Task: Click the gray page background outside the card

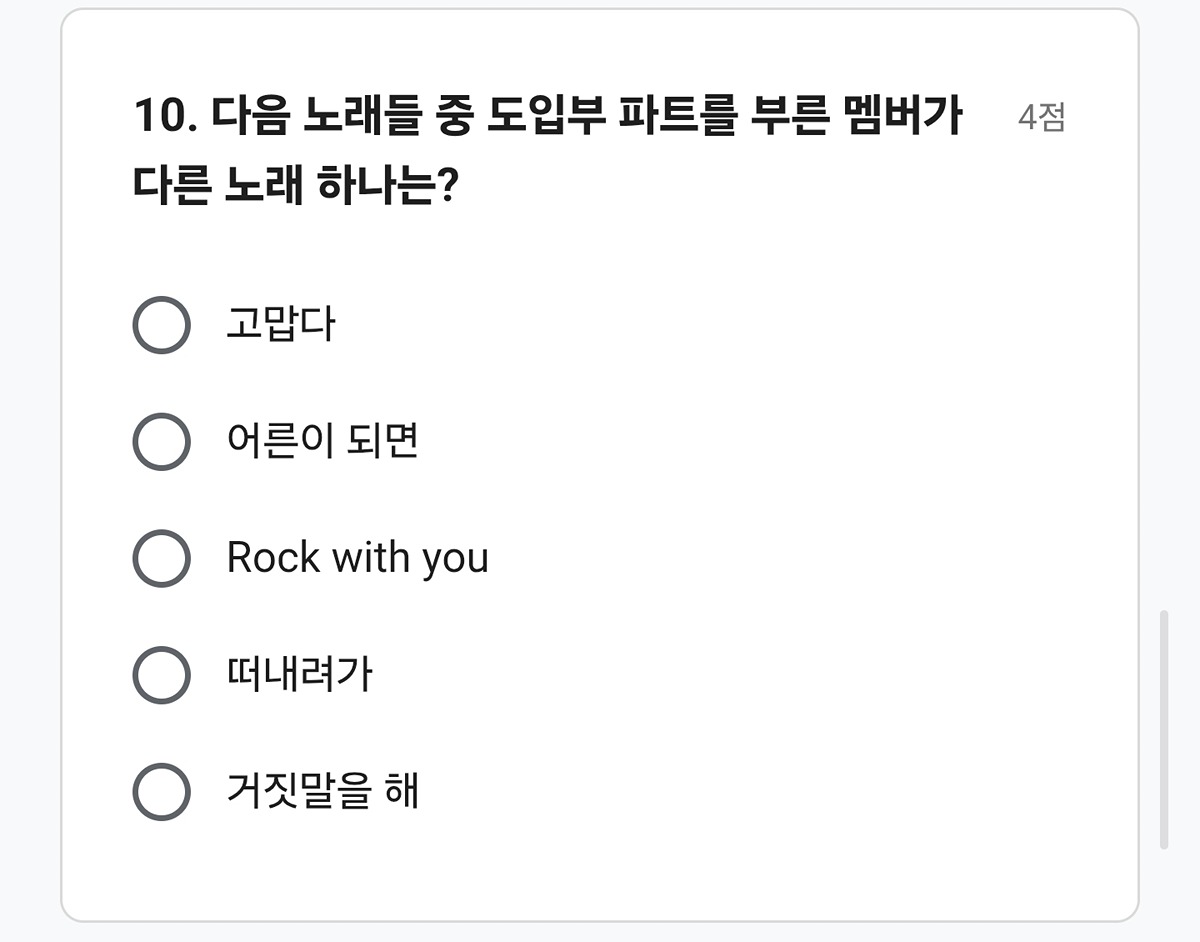Action: [x=28, y=500]
